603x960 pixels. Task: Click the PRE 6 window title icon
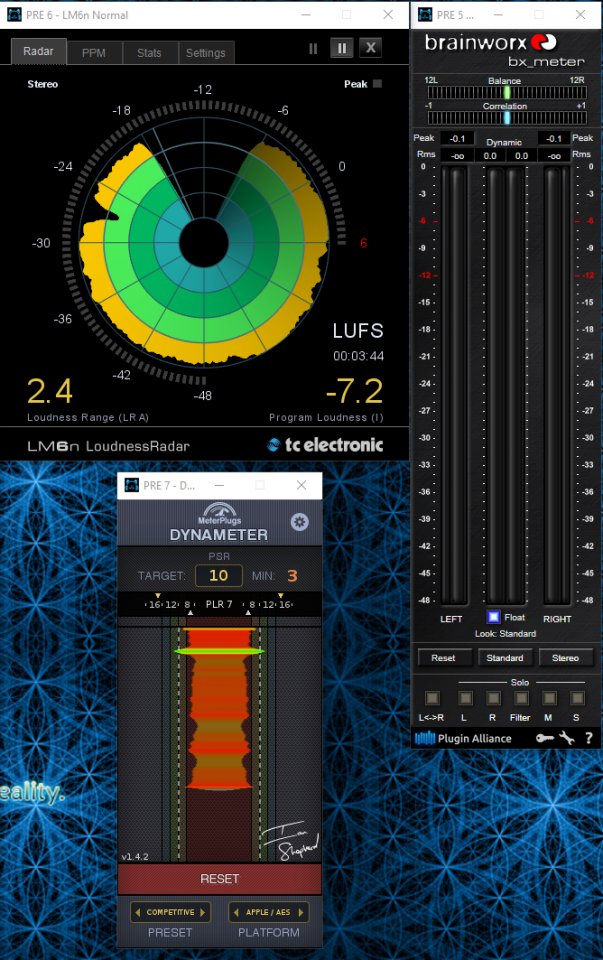(14, 15)
